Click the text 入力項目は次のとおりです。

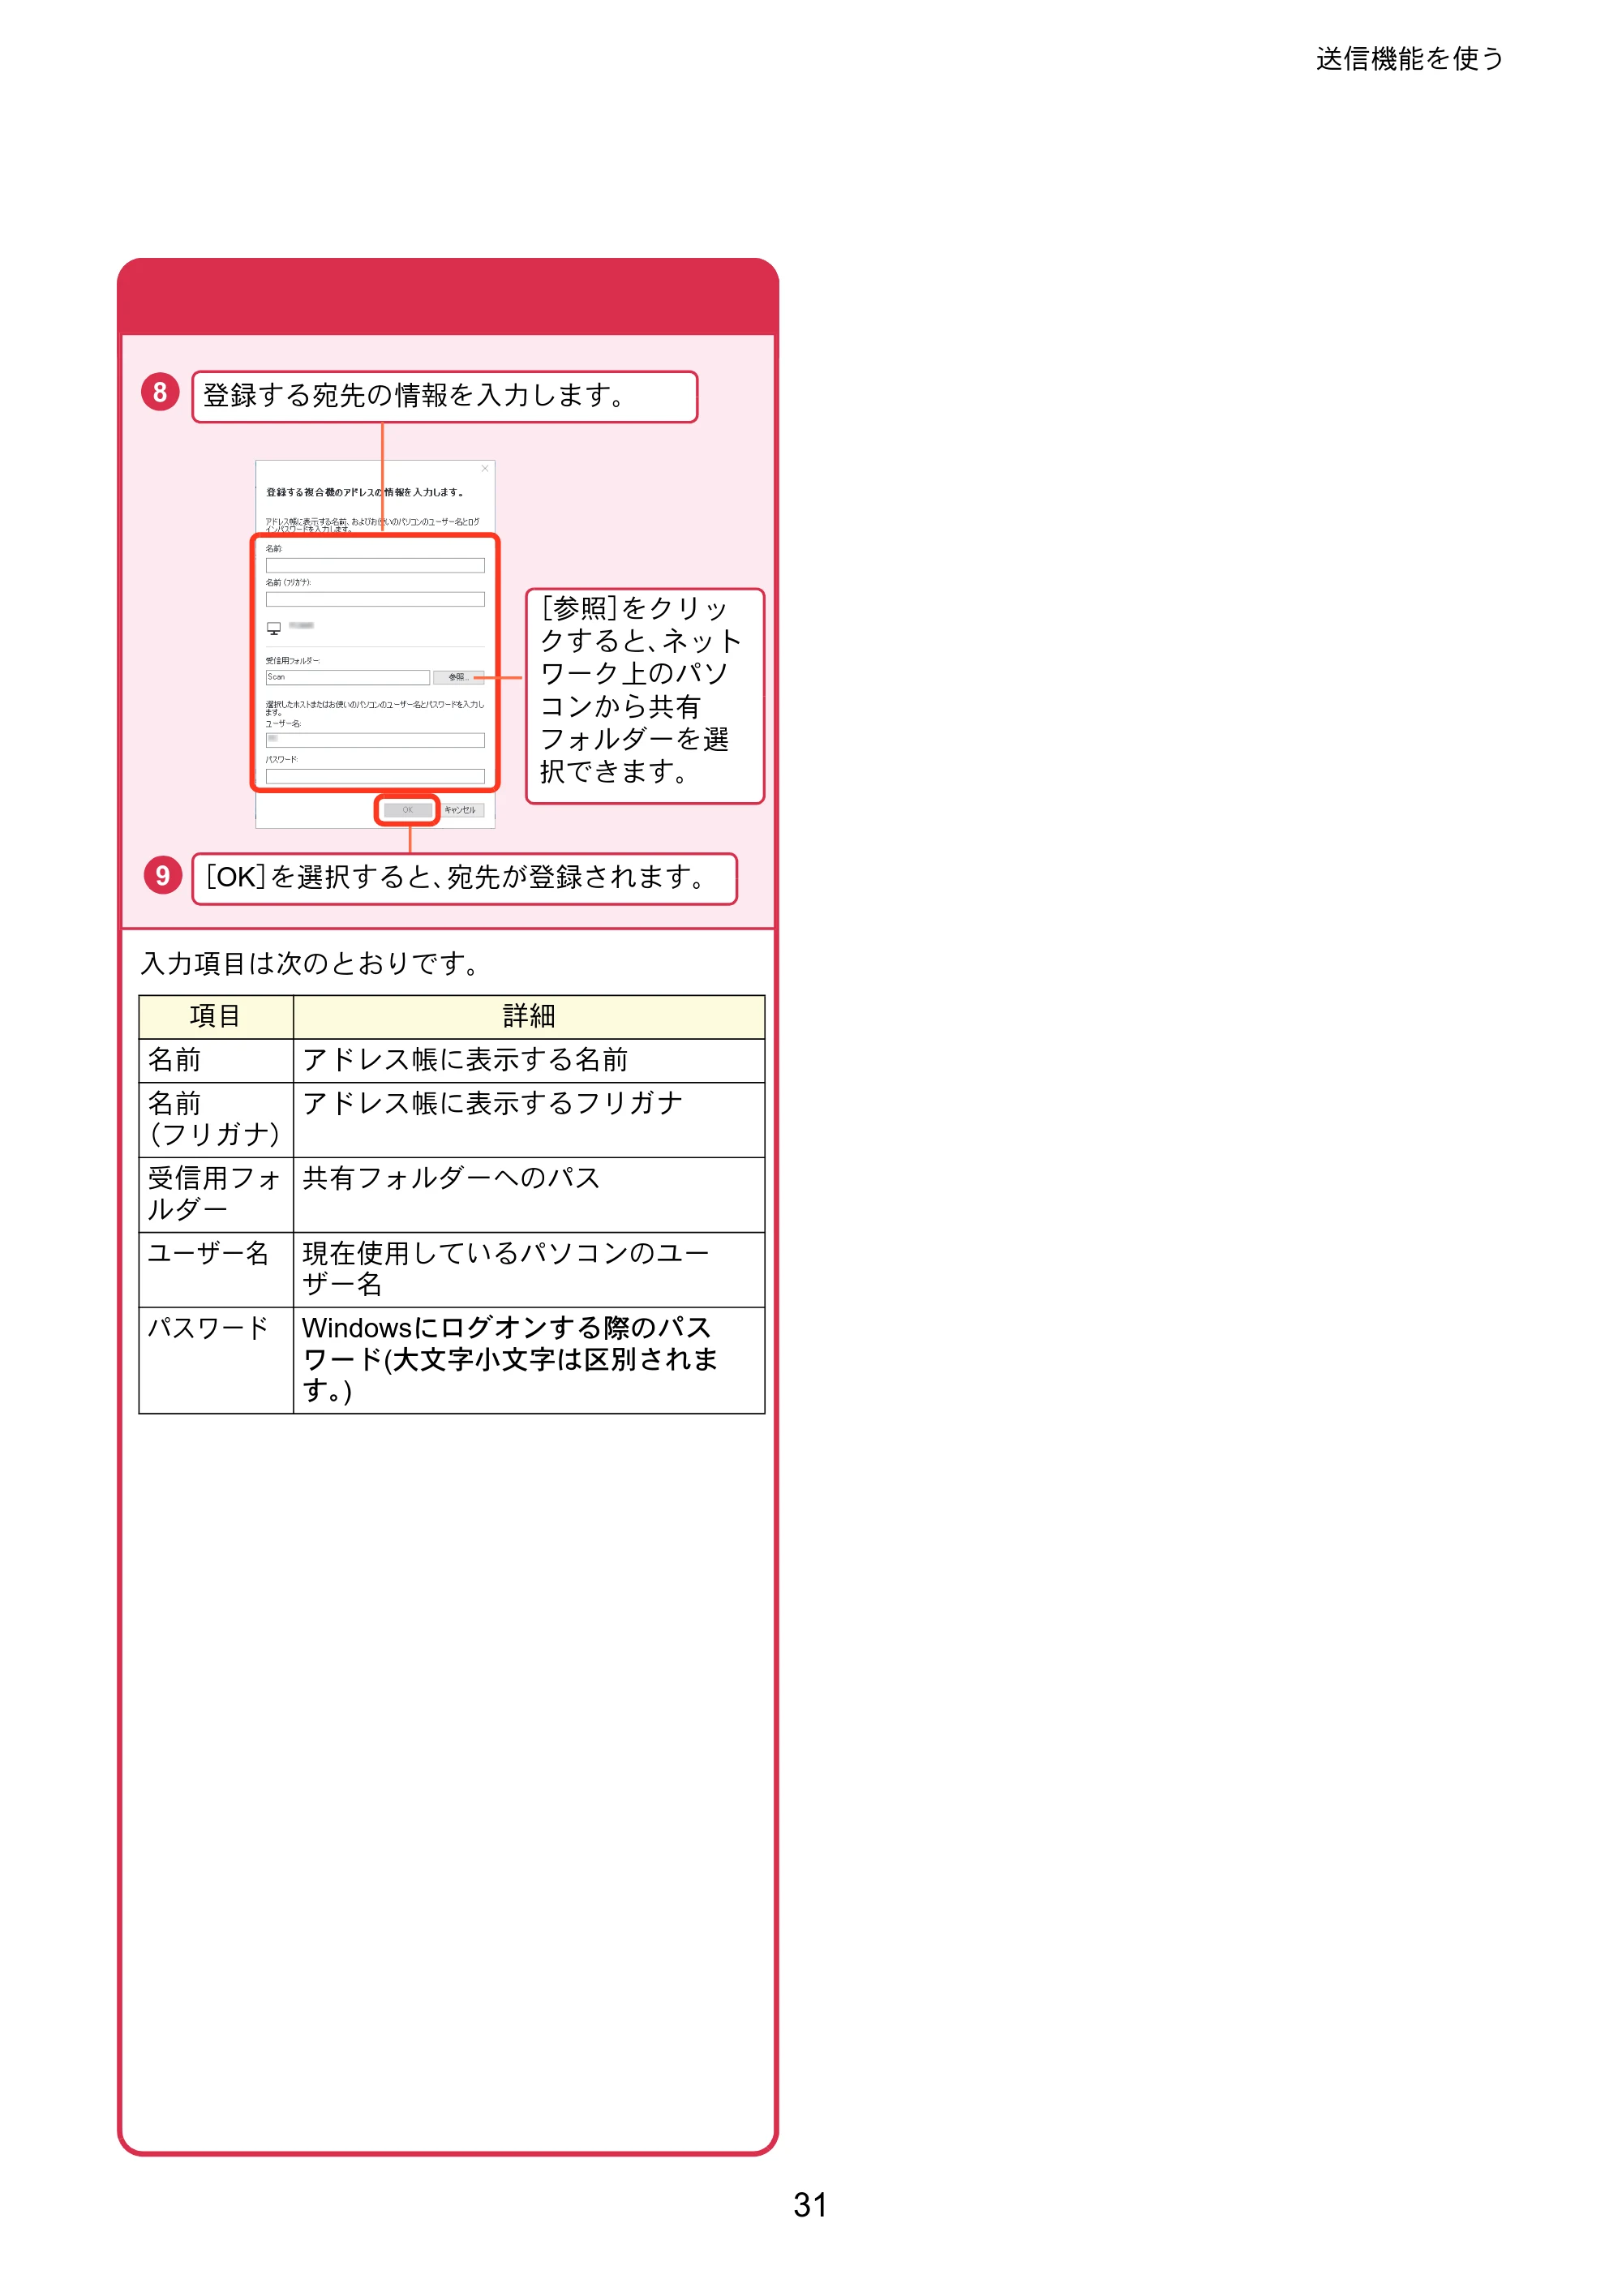click(311, 963)
